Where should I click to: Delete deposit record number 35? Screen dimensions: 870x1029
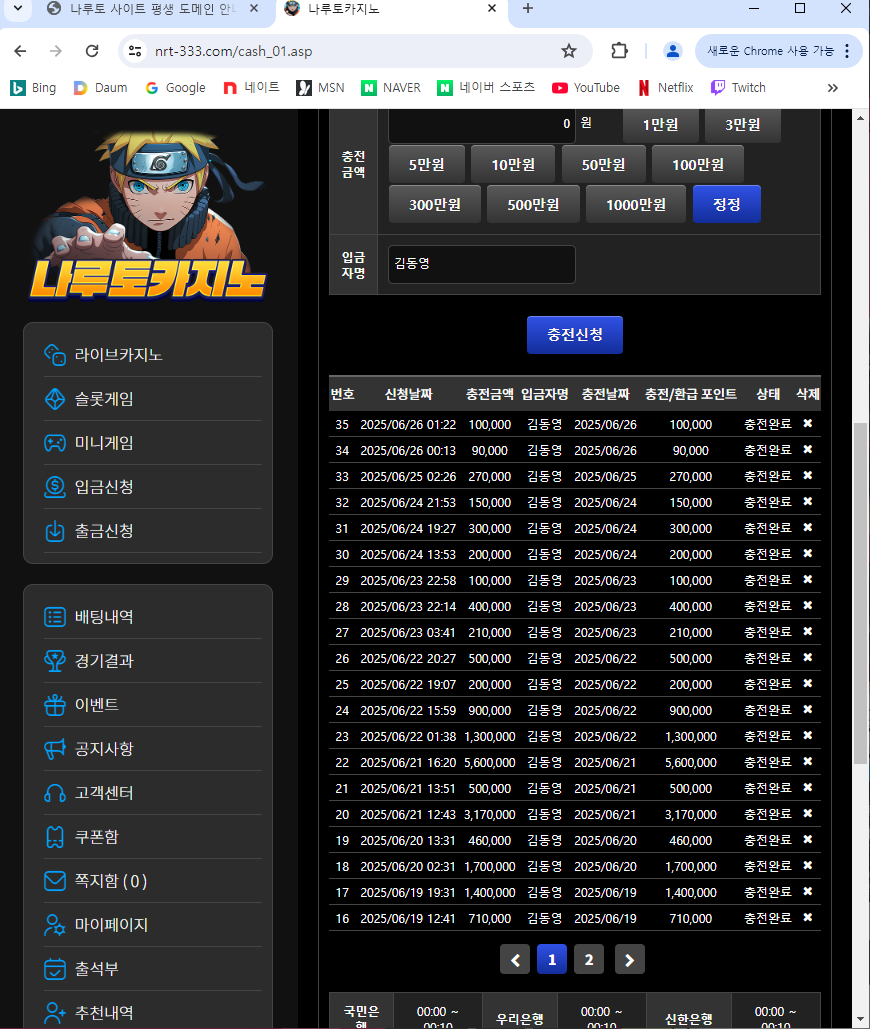[808, 424]
